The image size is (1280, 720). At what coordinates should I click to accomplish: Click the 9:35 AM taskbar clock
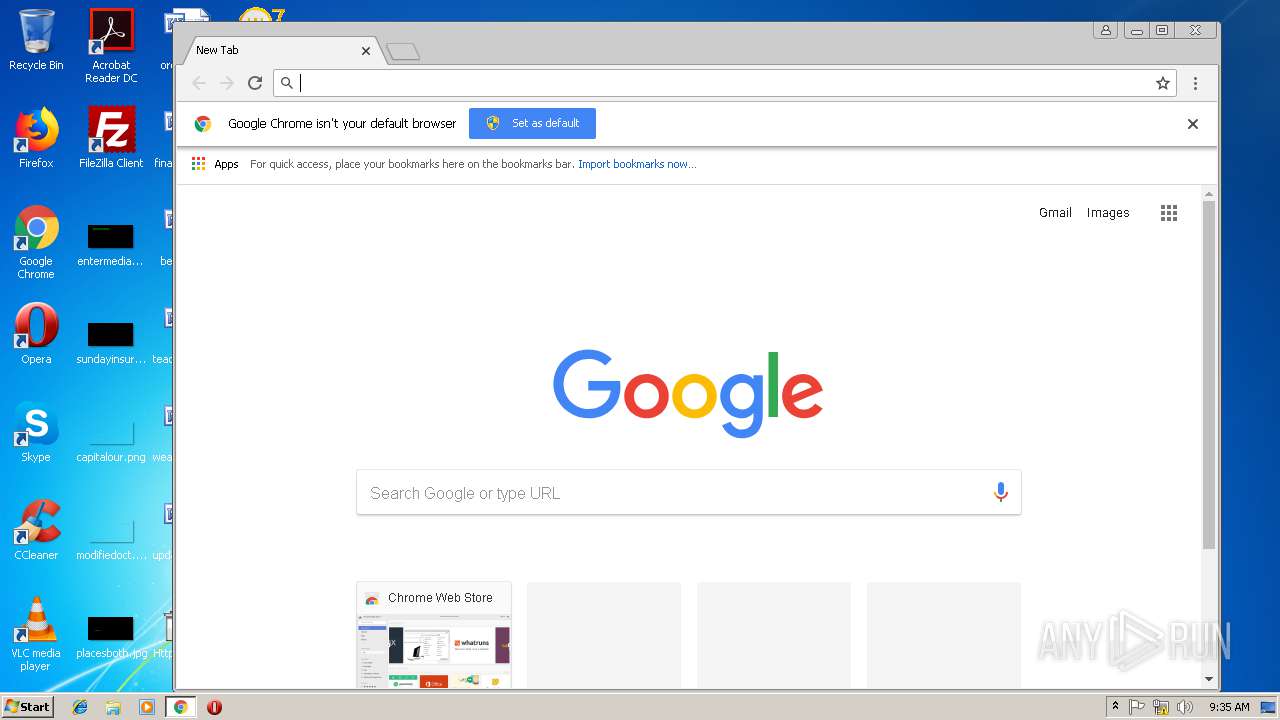tap(1229, 707)
